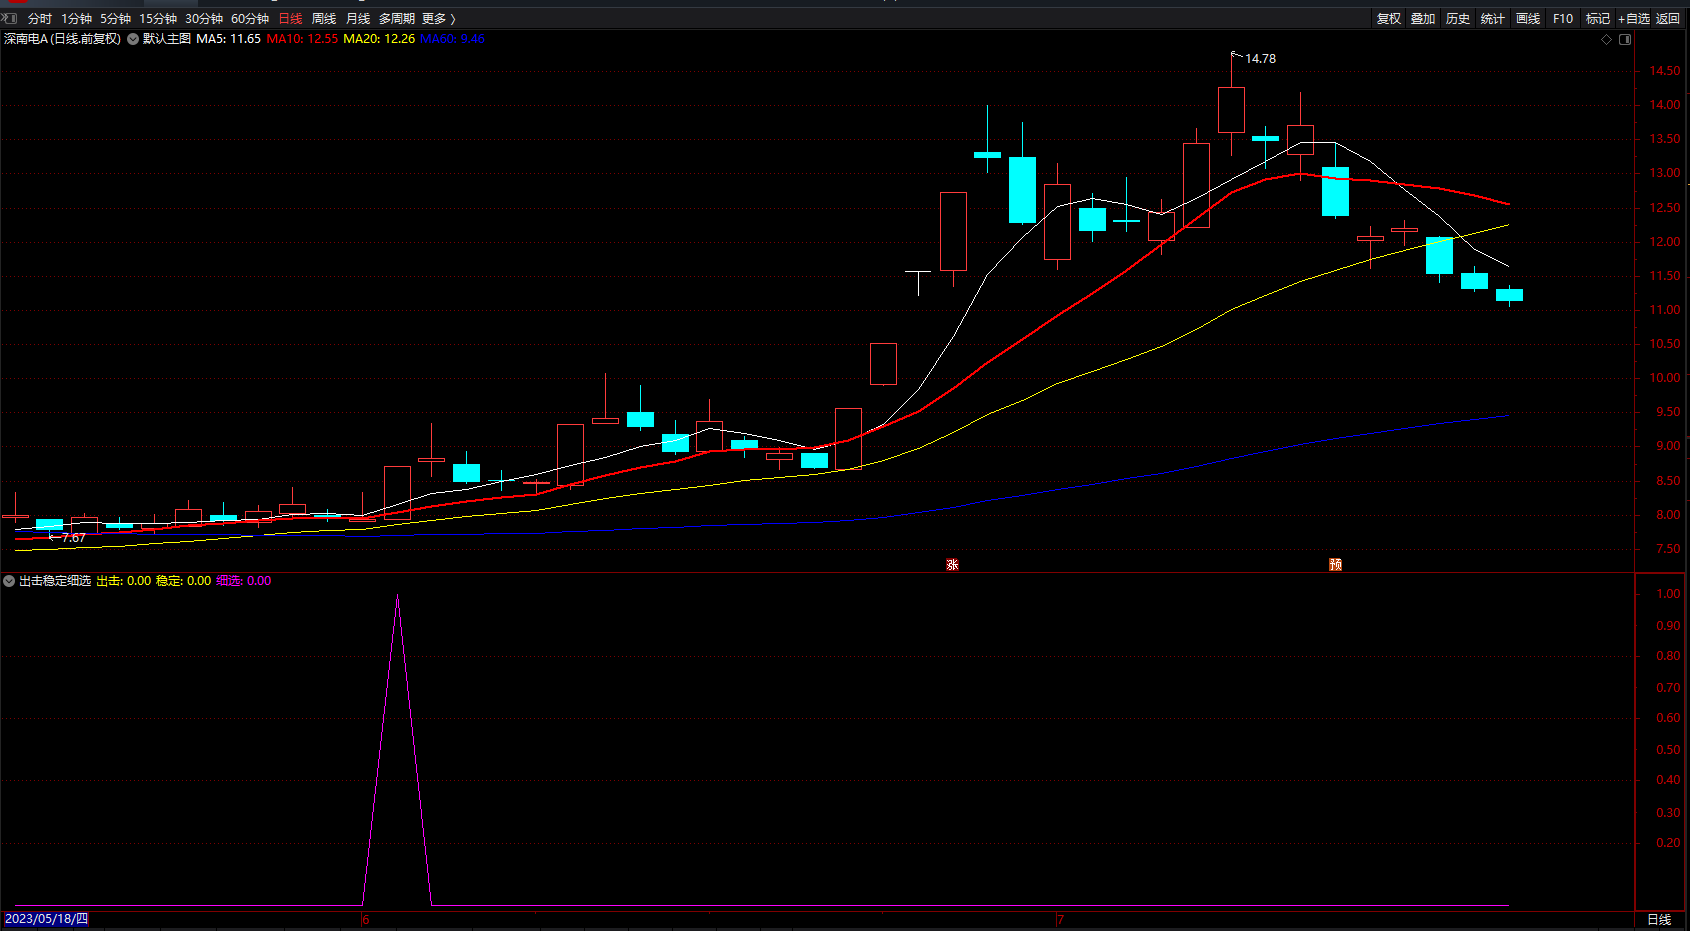1690x931 pixels.
Task: Click the 叠加 overlay button
Action: 1423,19
